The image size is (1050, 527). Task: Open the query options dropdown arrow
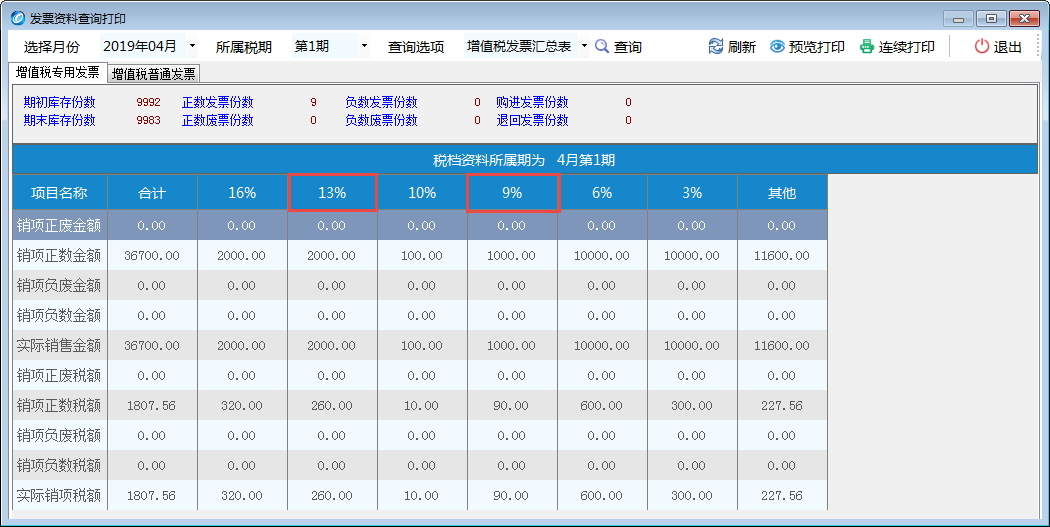pyautogui.click(x=584, y=47)
